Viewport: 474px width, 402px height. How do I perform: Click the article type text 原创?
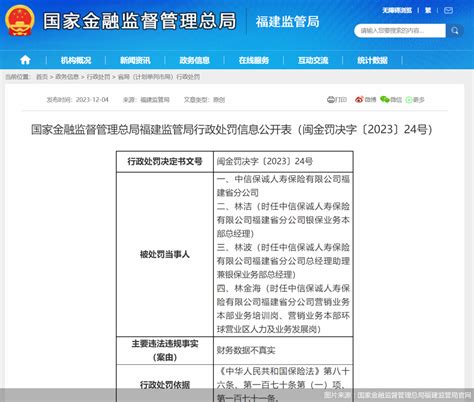click(219, 100)
